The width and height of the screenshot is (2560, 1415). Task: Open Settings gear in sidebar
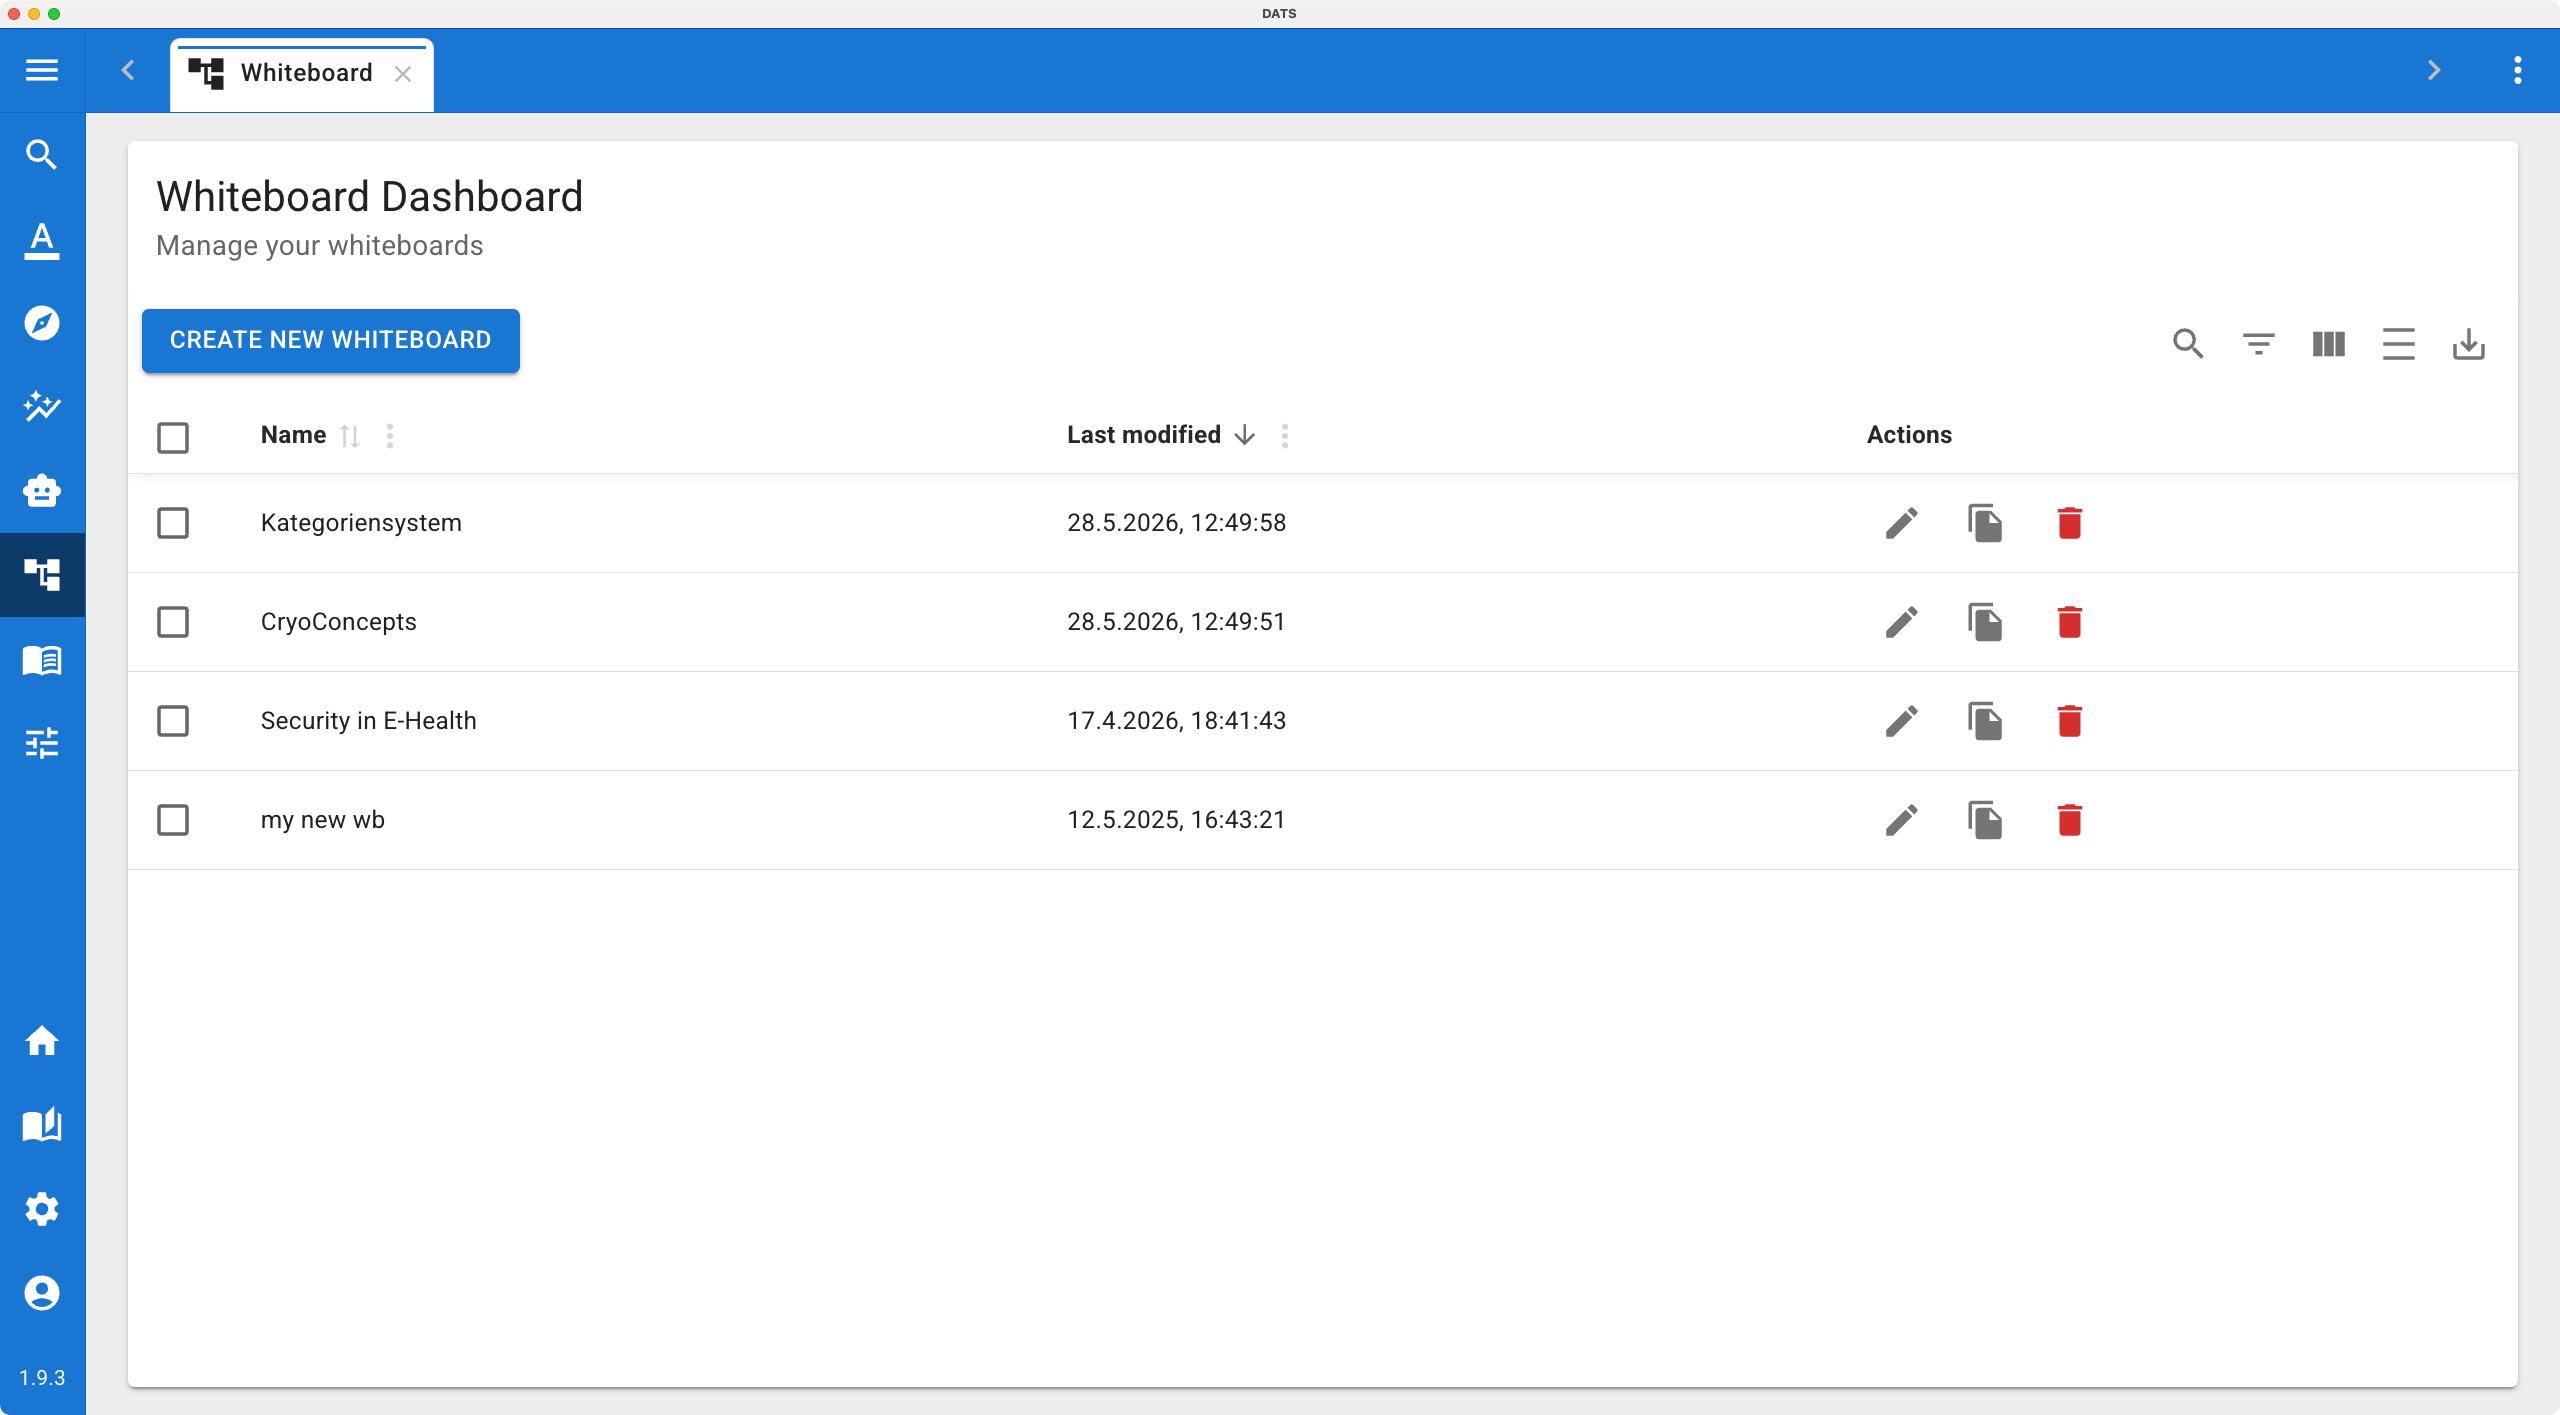[x=42, y=1209]
